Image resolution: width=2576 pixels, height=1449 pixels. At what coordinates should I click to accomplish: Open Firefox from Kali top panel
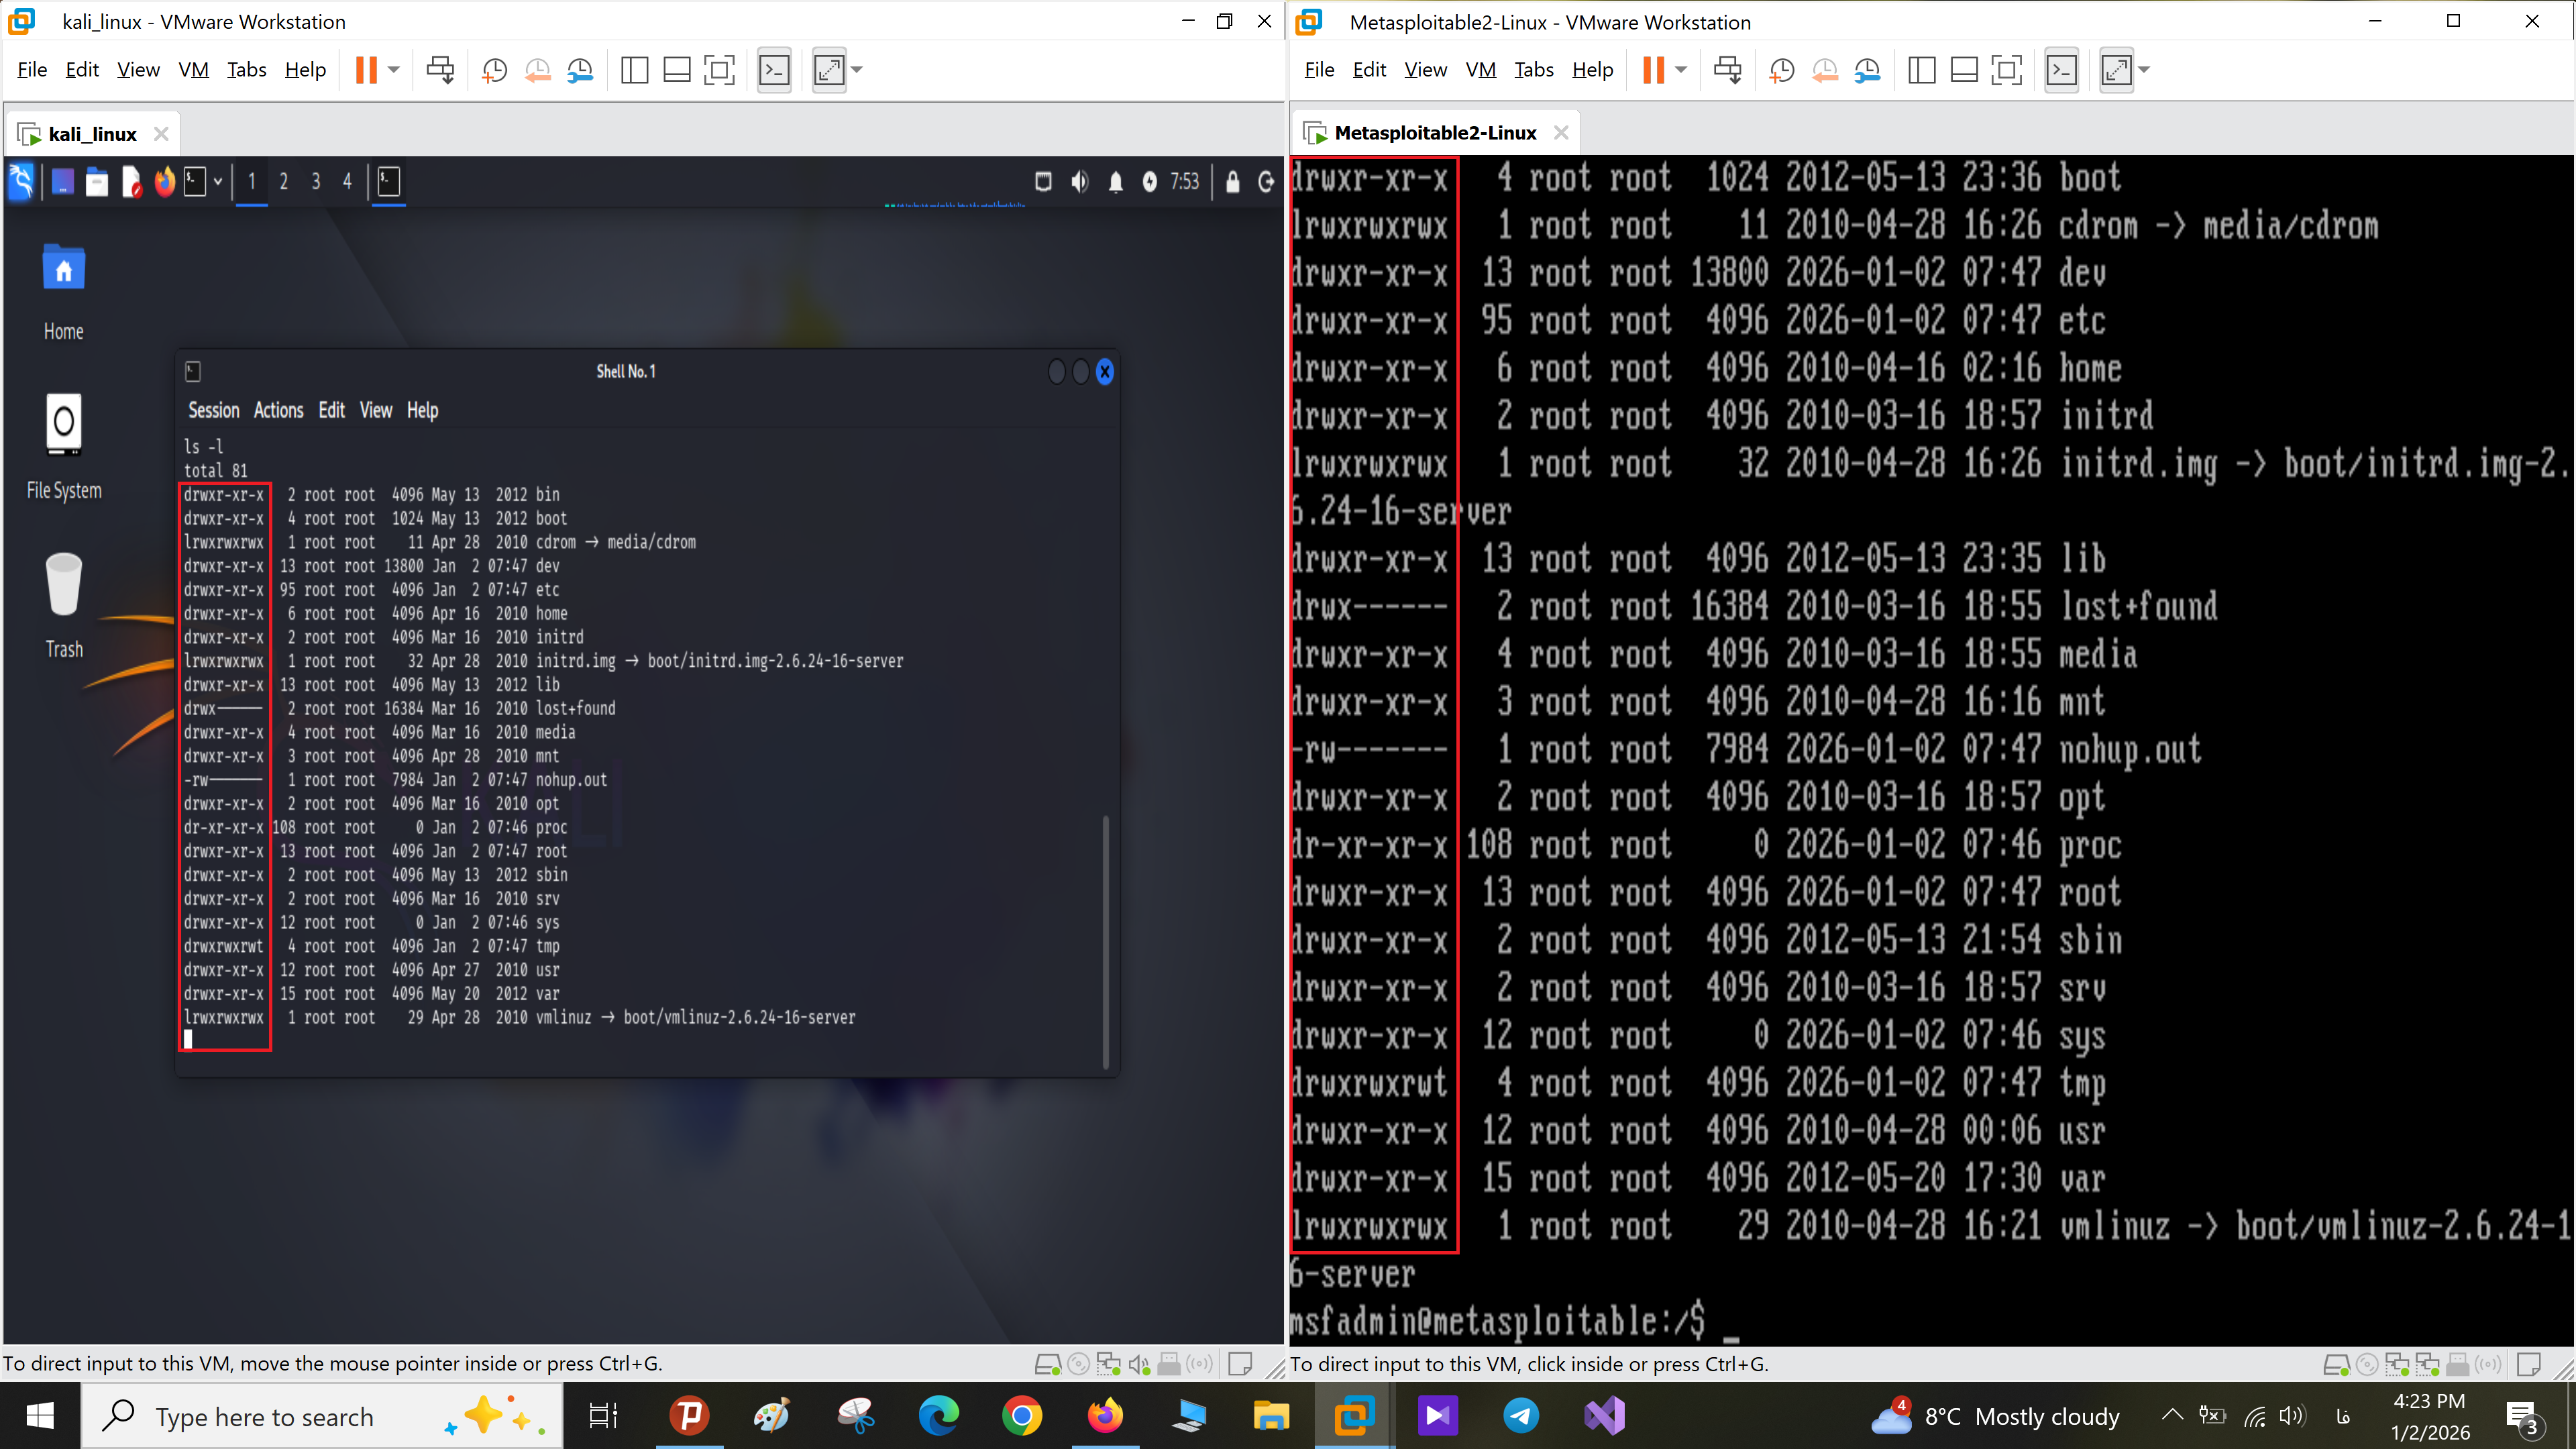tap(165, 182)
